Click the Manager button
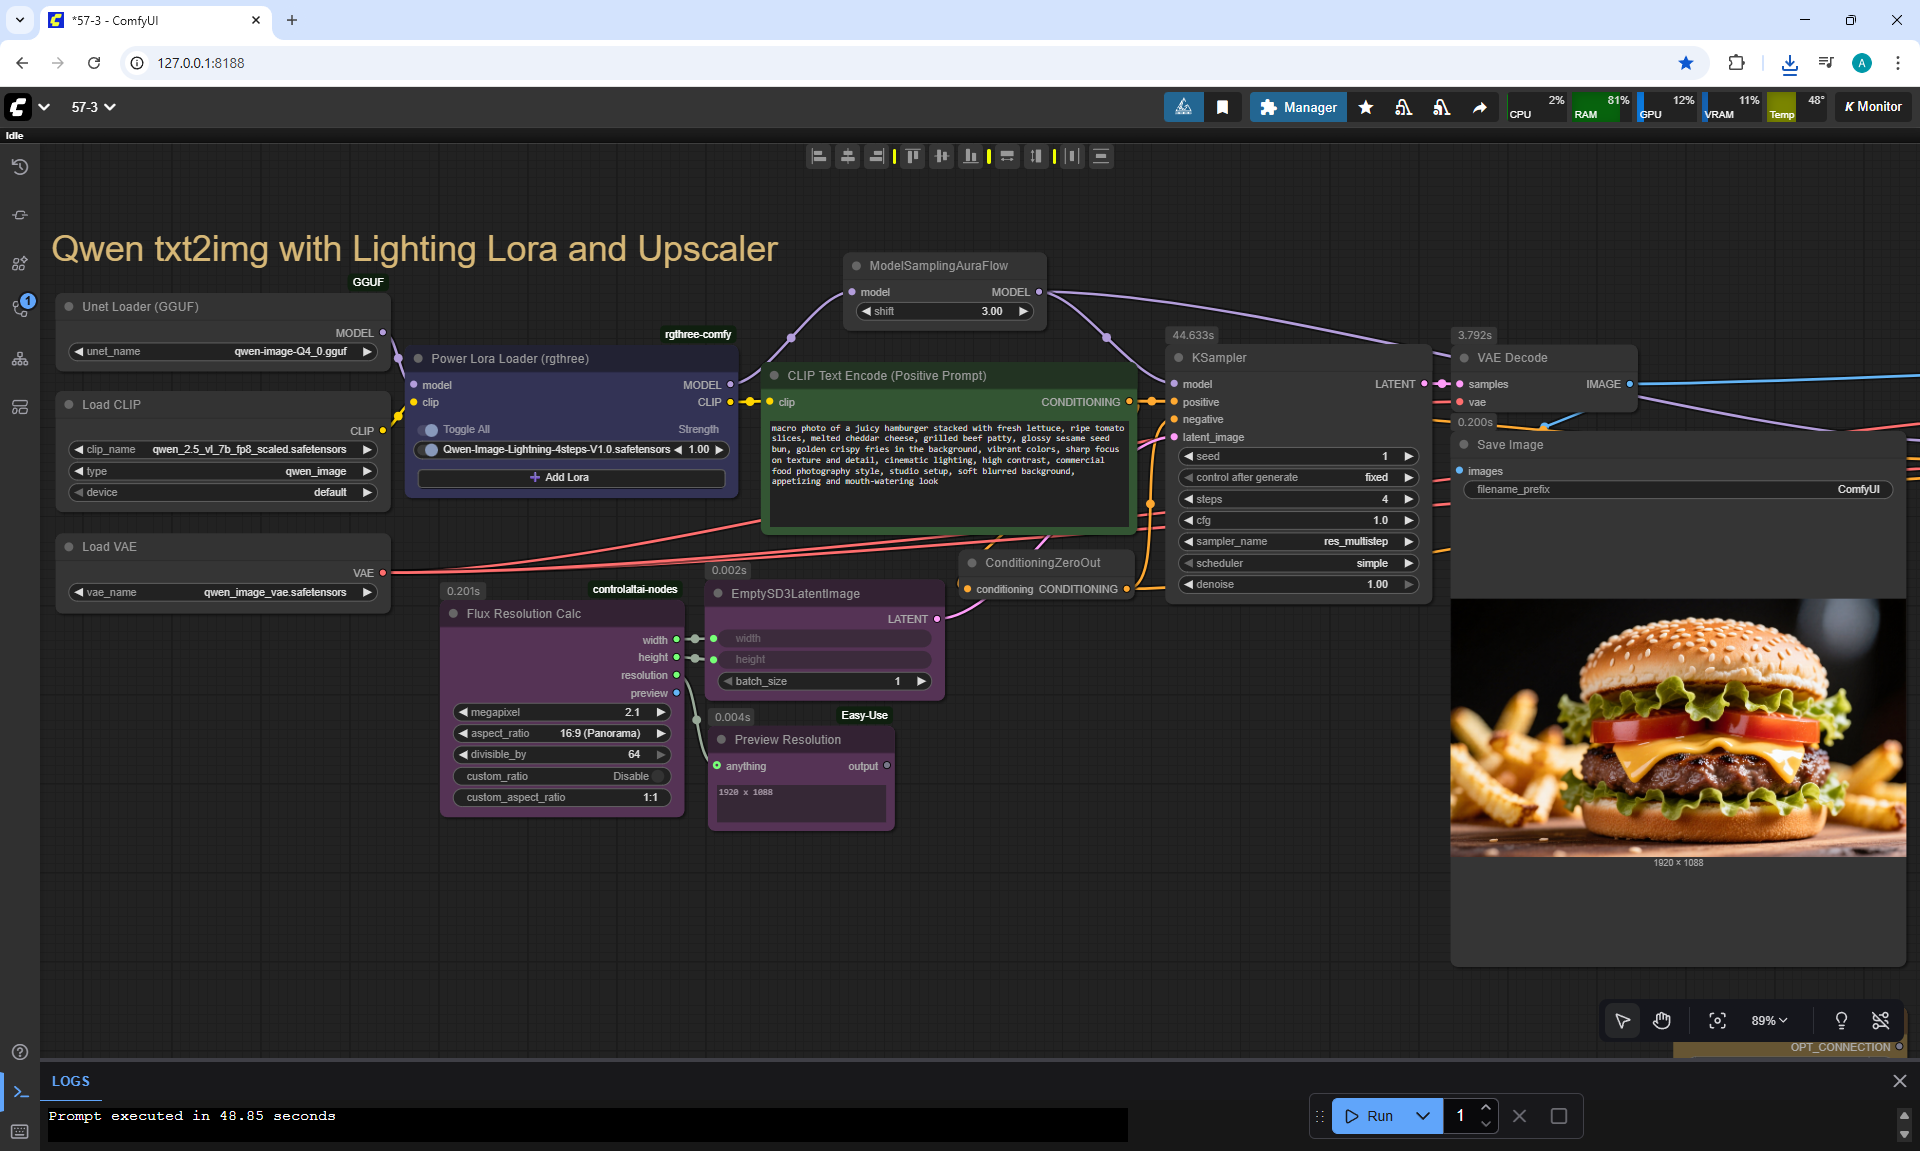 1298,107
